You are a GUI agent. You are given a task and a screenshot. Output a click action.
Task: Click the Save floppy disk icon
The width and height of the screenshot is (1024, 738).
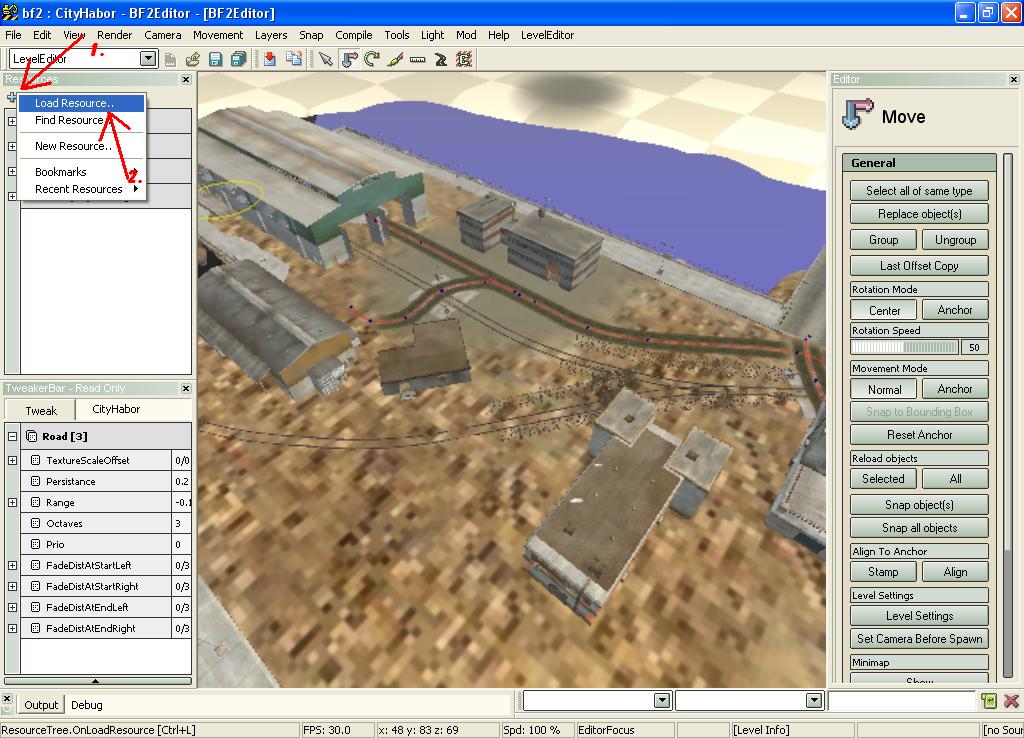(x=215, y=59)
